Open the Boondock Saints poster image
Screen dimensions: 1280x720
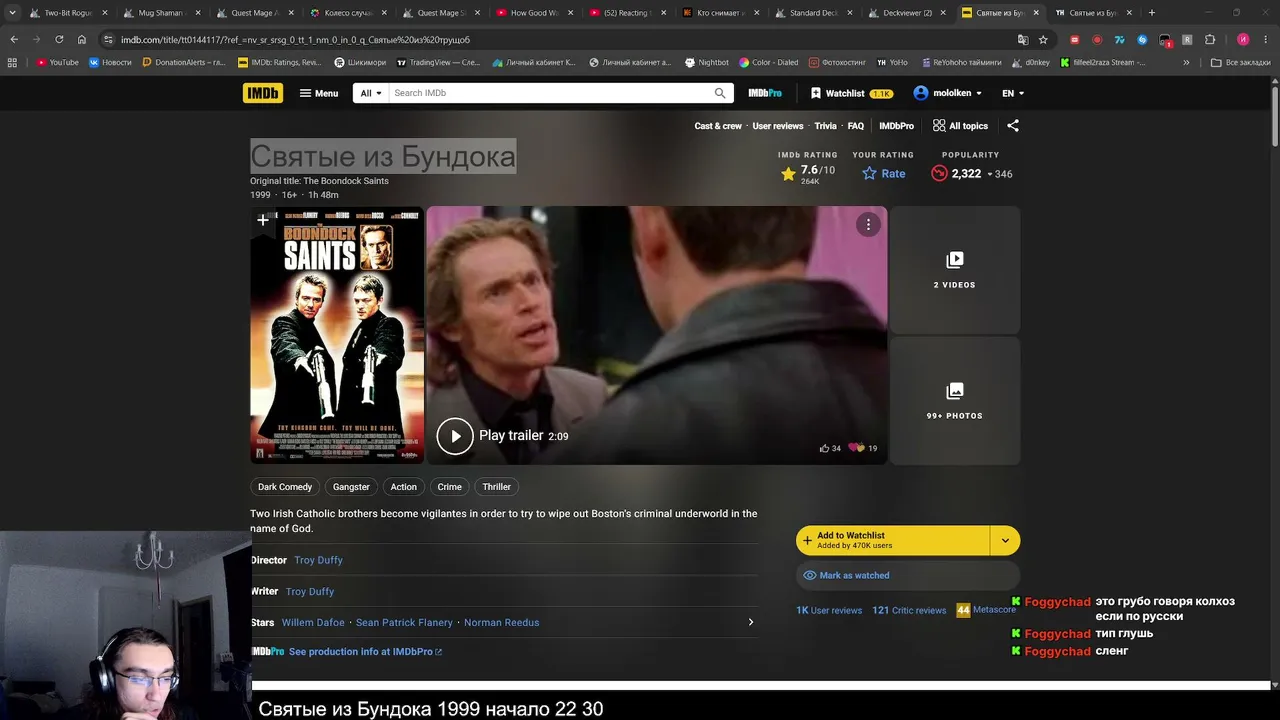(337, 335)
